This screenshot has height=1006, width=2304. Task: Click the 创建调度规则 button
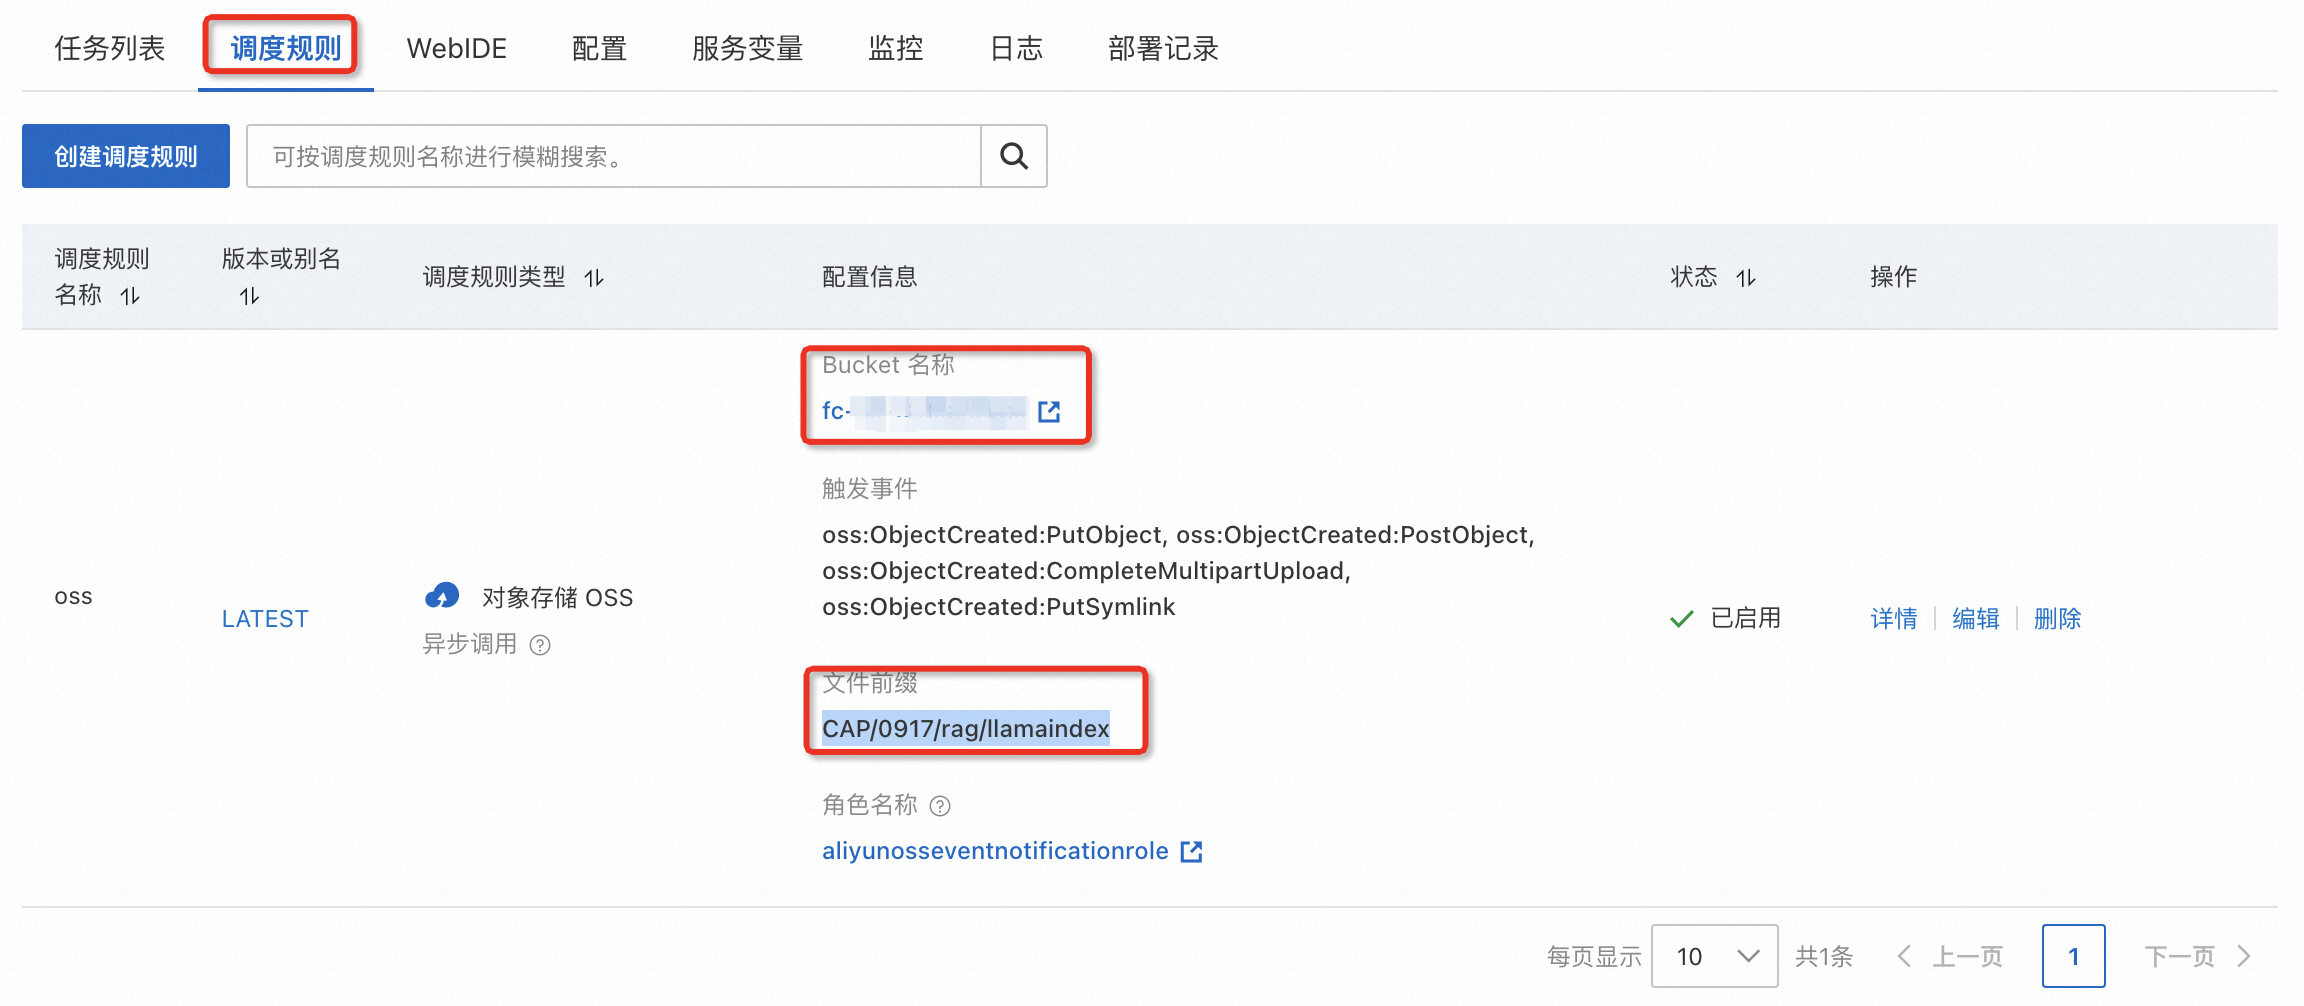pyautogui.click(x=126, y=156)
